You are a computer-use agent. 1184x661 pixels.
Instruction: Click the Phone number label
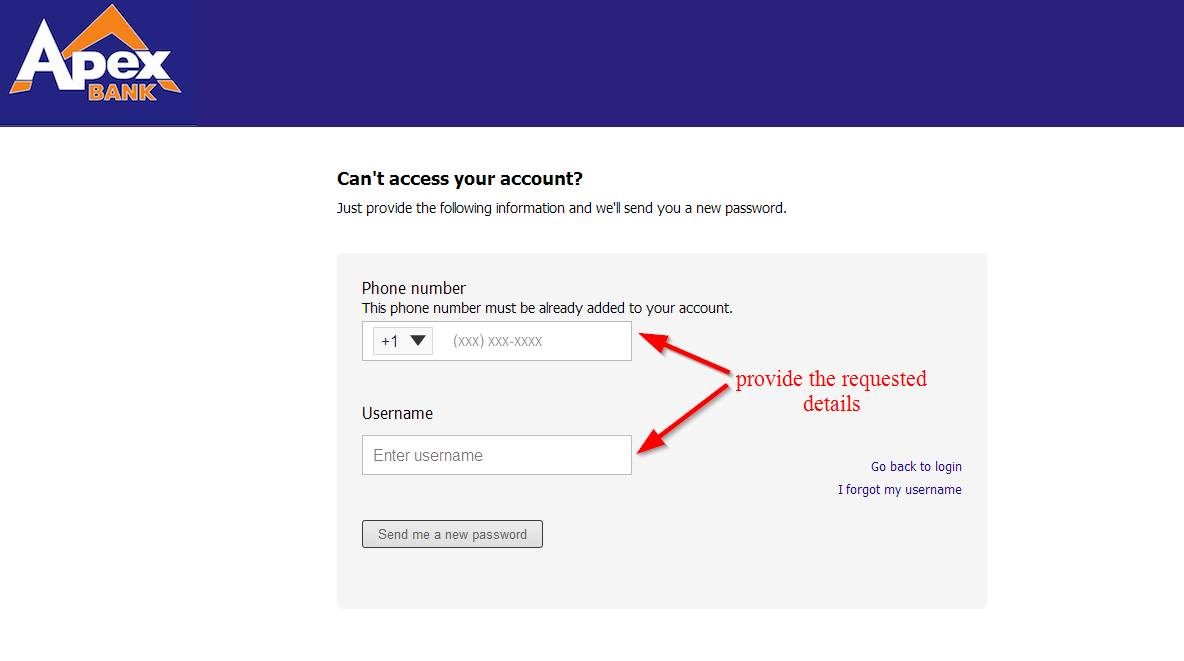414,288
